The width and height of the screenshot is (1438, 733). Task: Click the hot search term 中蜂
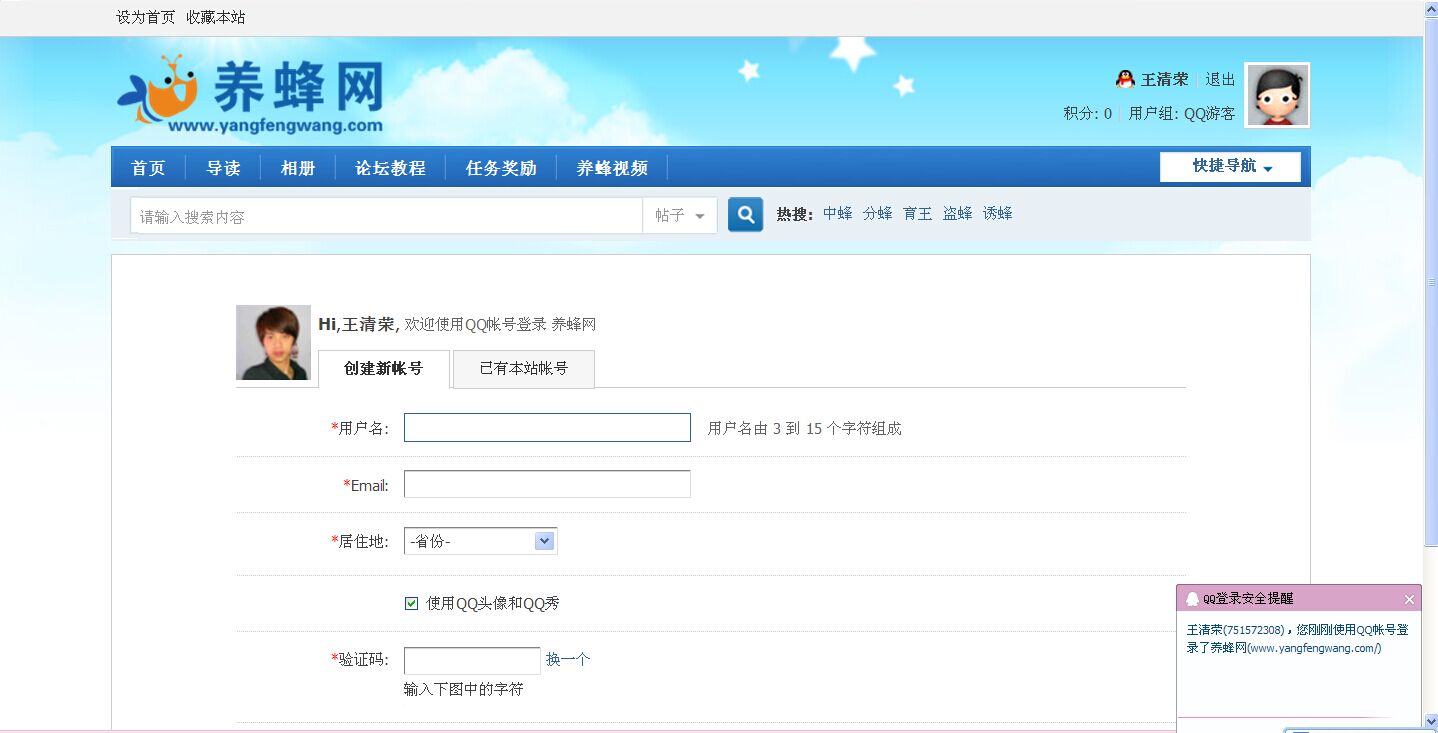(838, 214)
